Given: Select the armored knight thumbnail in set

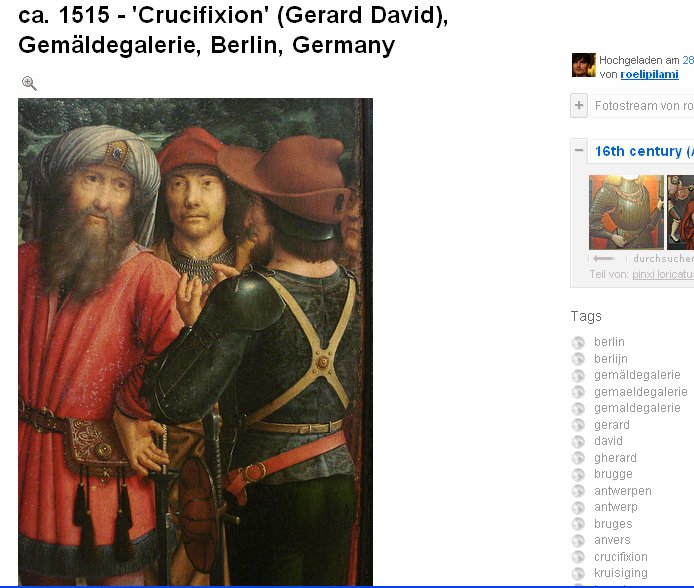Looking at the screenshot, I should pos(626,212).
